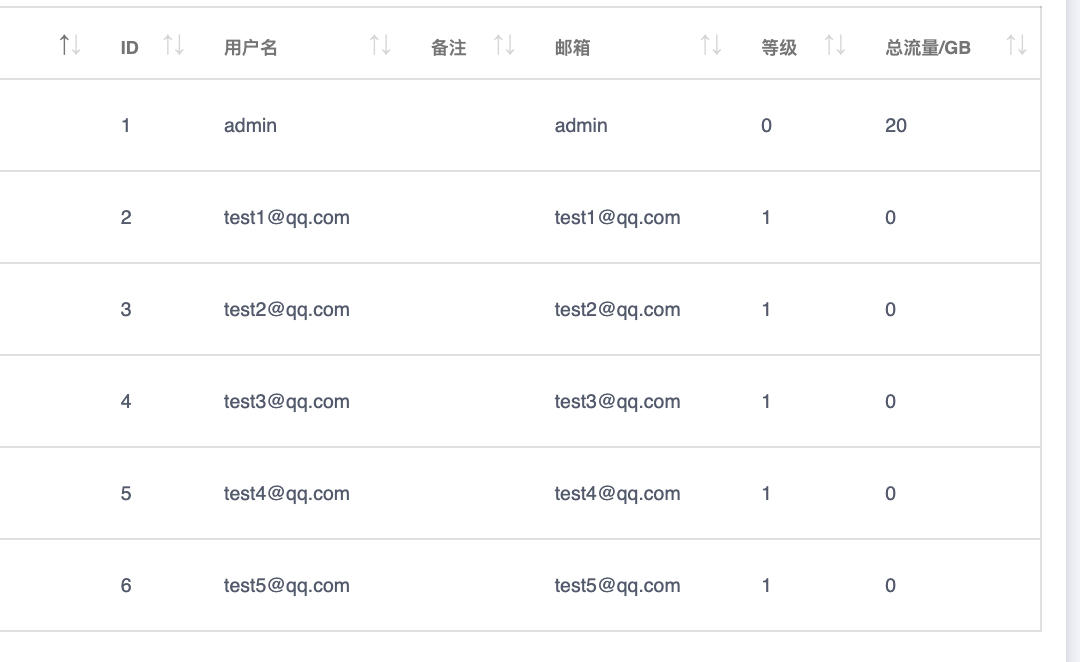The height and width of the screenshot is (662, 1080).
Task: Click level value 0 in admin row
Action: (x=766, y=125)
